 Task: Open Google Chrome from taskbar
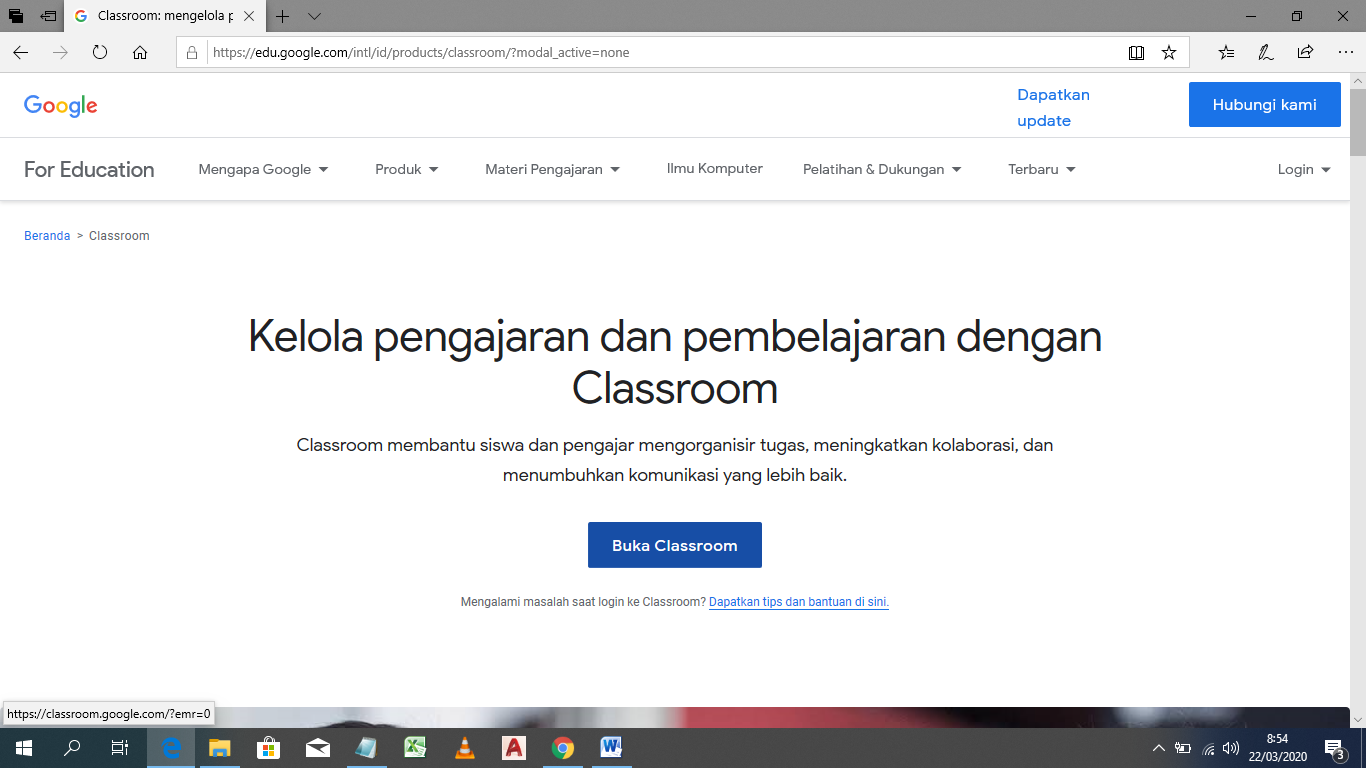pos(563,748)
